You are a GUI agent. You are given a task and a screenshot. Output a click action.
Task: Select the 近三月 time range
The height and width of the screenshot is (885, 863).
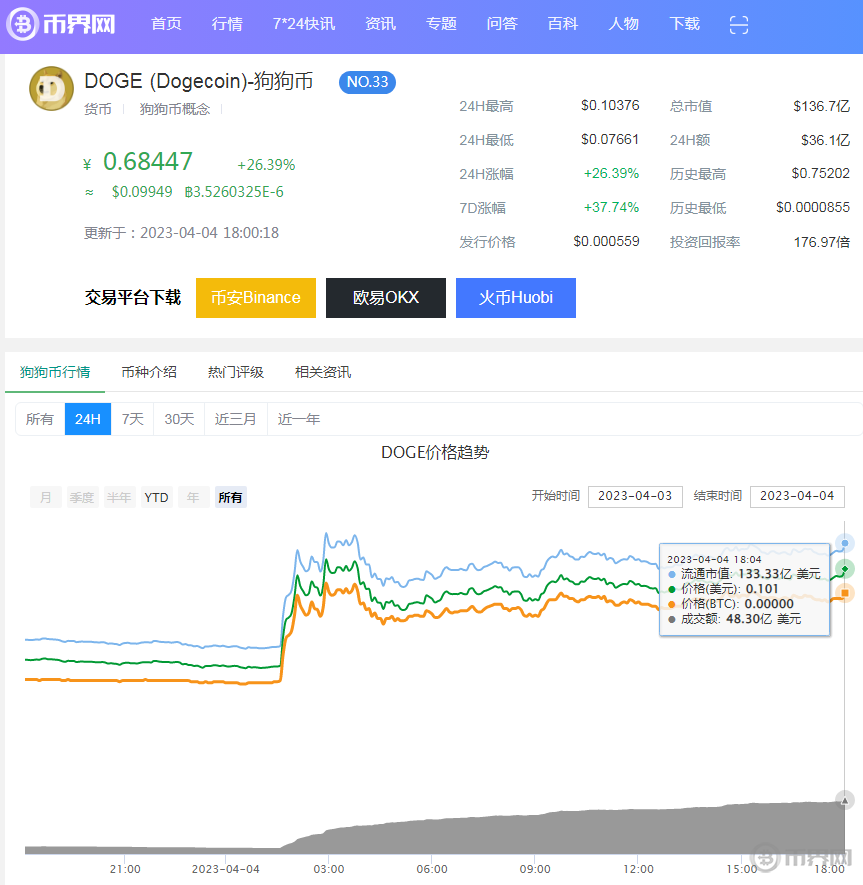236,419
